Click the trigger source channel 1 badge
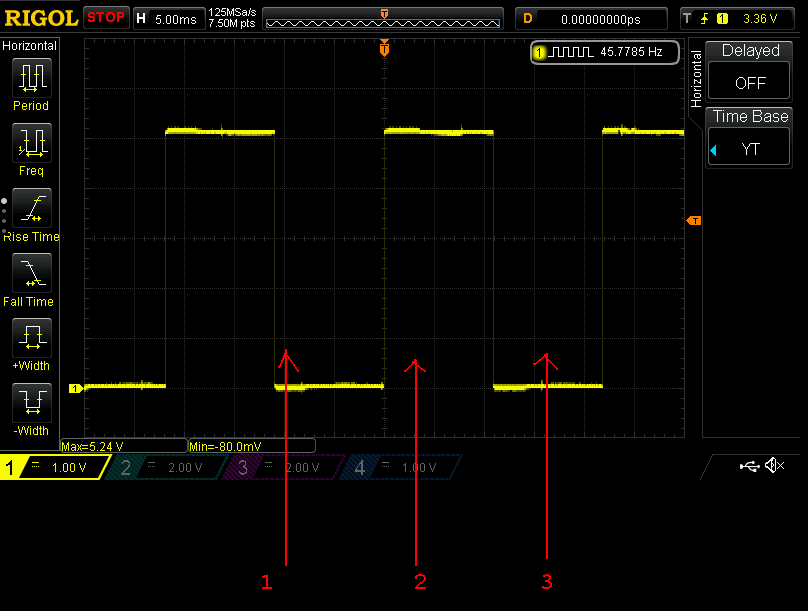 [x=722, y=19]
